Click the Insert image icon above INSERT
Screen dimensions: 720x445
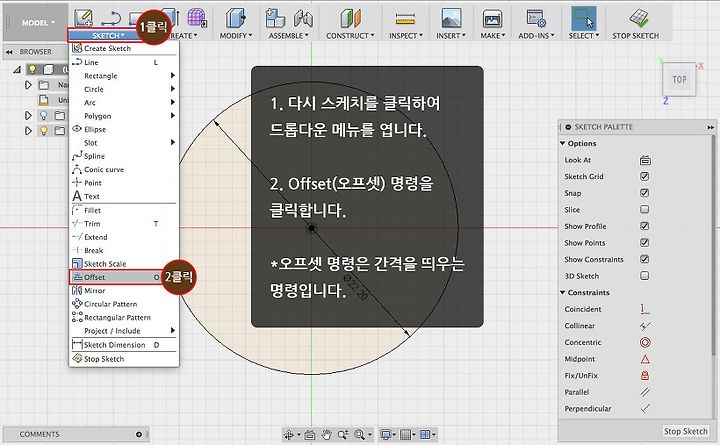pyautogui.click(x=451, y=18)
